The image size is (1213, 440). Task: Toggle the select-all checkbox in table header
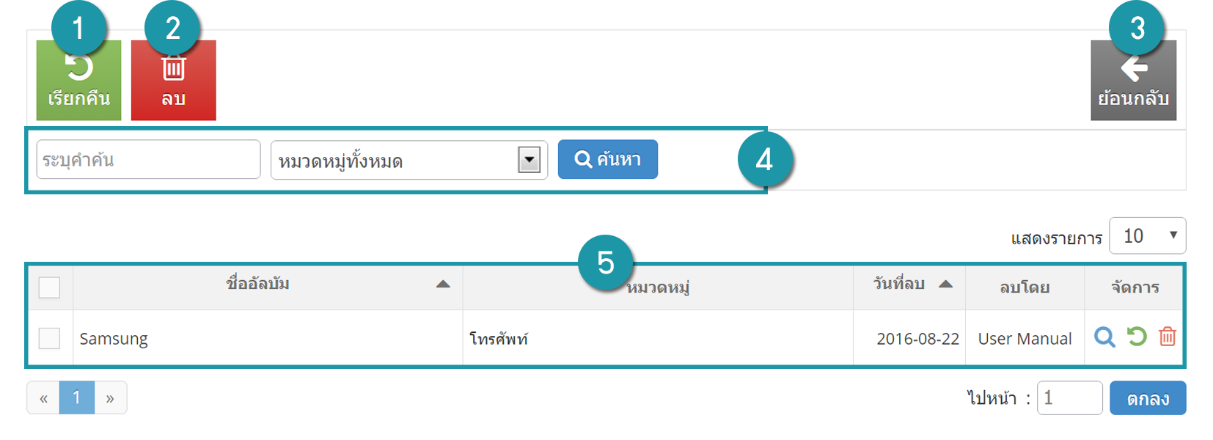point(49,288)
